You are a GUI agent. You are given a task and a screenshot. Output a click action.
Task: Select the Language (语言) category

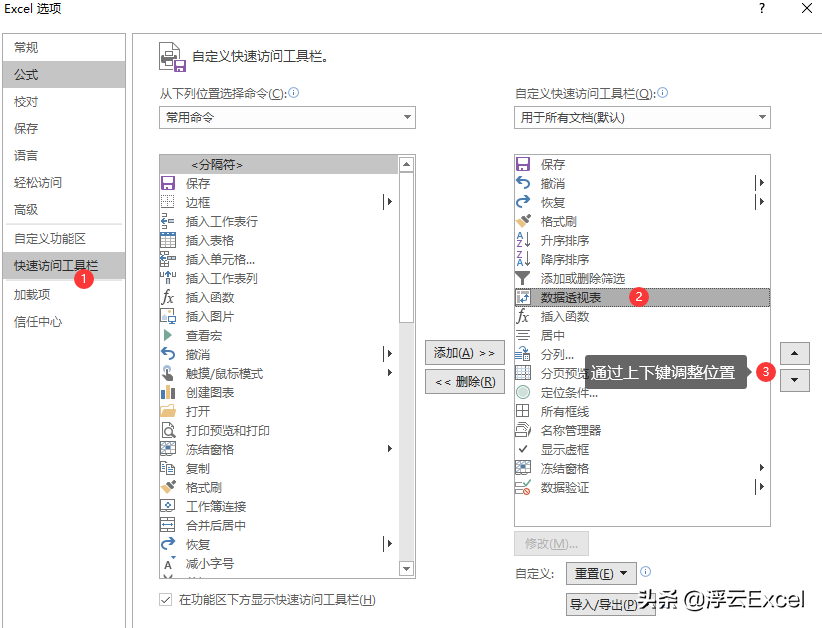click(x=64, y=156)
